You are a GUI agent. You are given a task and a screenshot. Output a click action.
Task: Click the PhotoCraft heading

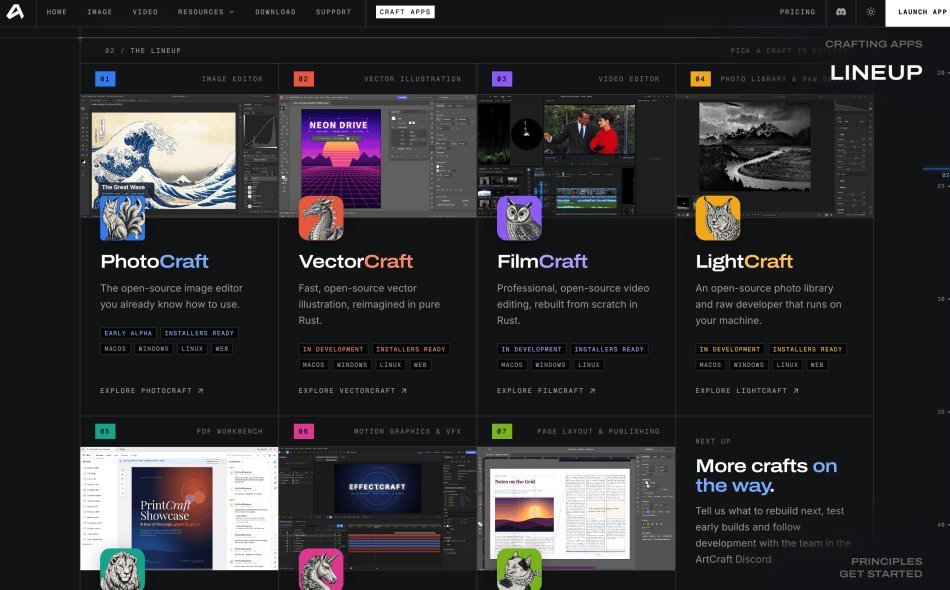[x=154, y=261]
